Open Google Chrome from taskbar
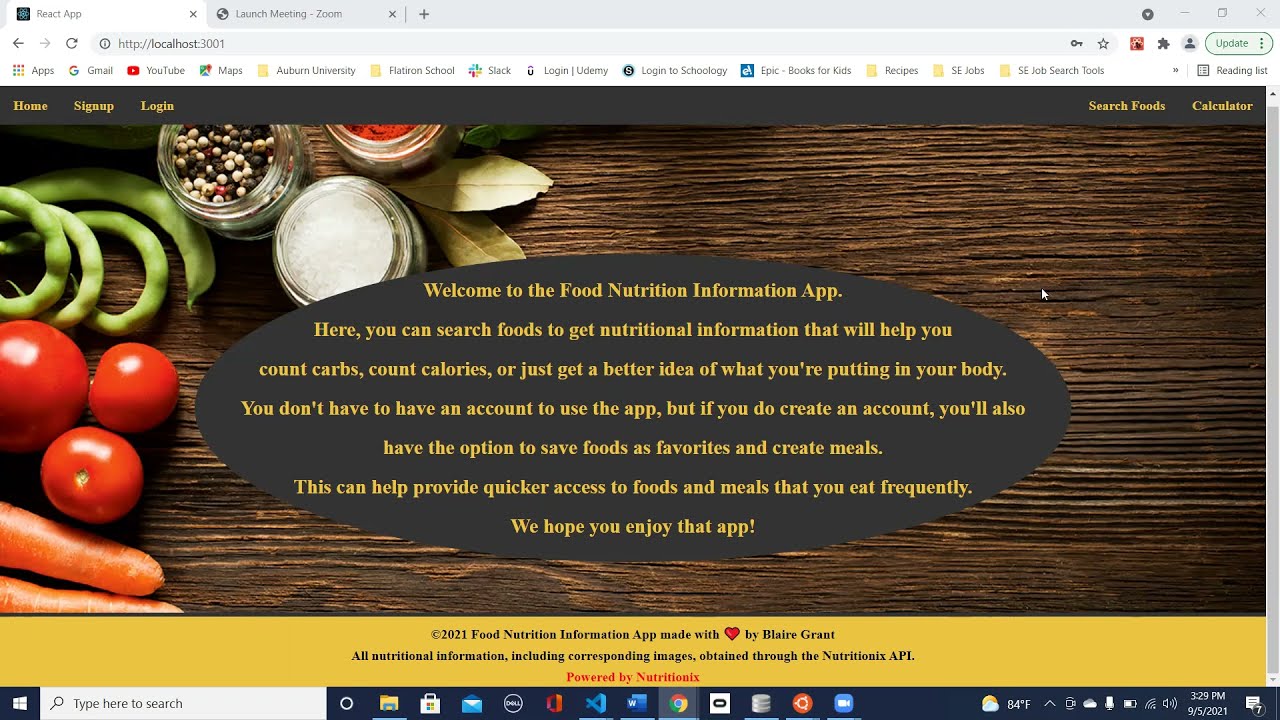Viewport: 1280px width, 720px height. pyautogui.click(x=678, y=703)
